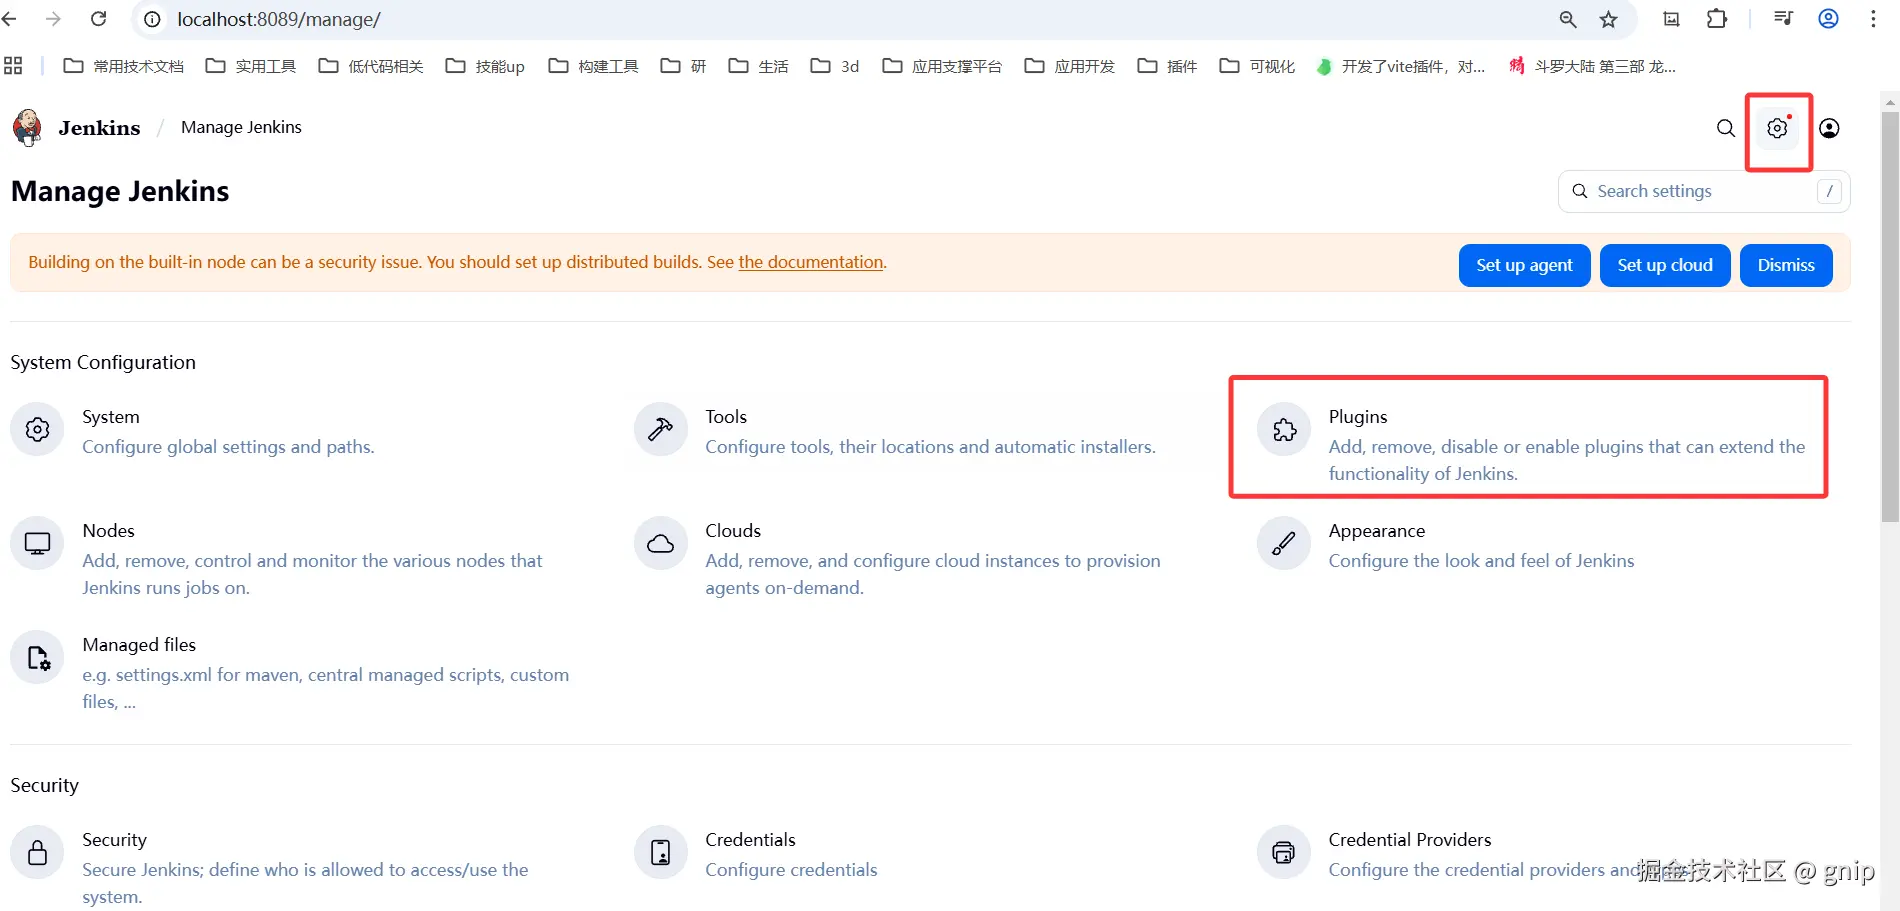The height and width of the screenshot is (911, 1900).
Task: Click the Jenkins butler logo
Action: coord(27,127)
